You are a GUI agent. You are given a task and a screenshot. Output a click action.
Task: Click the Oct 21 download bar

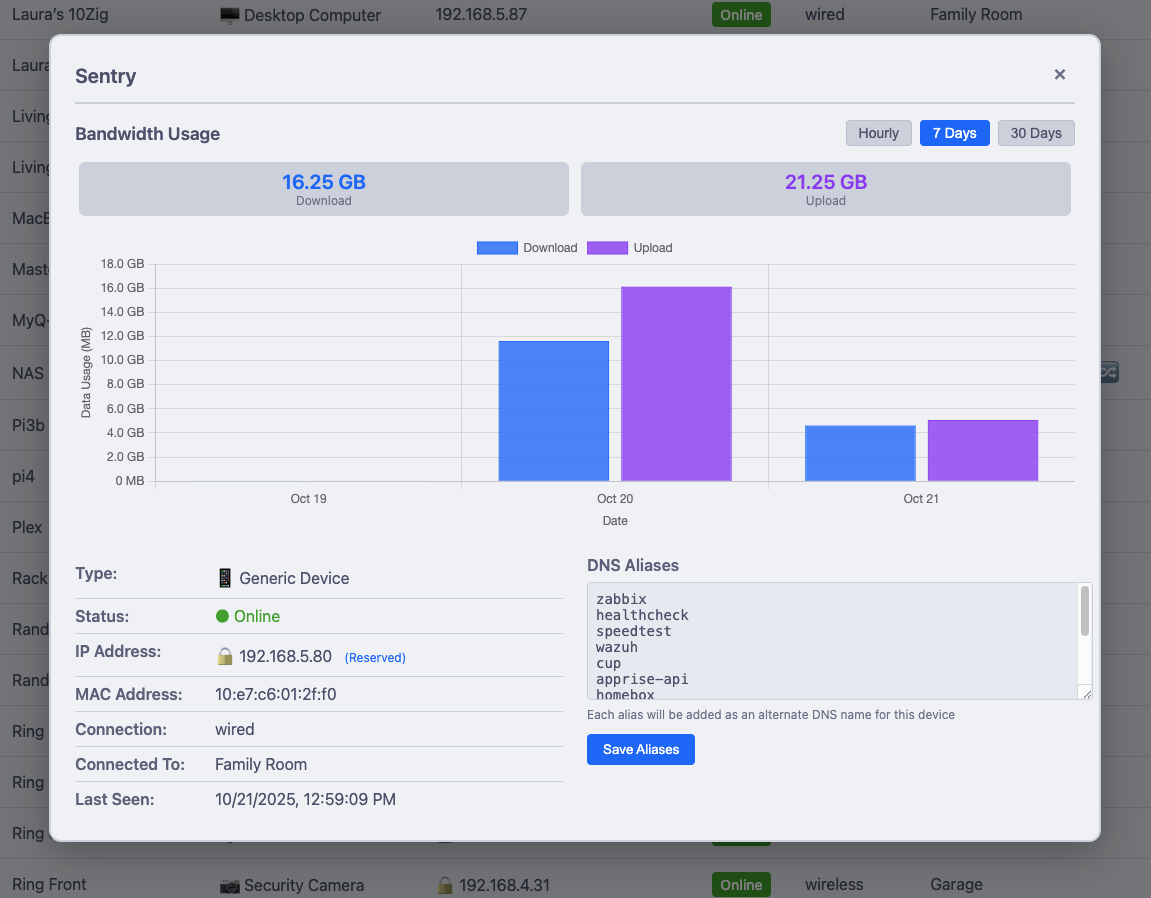[x=860, y=453]
